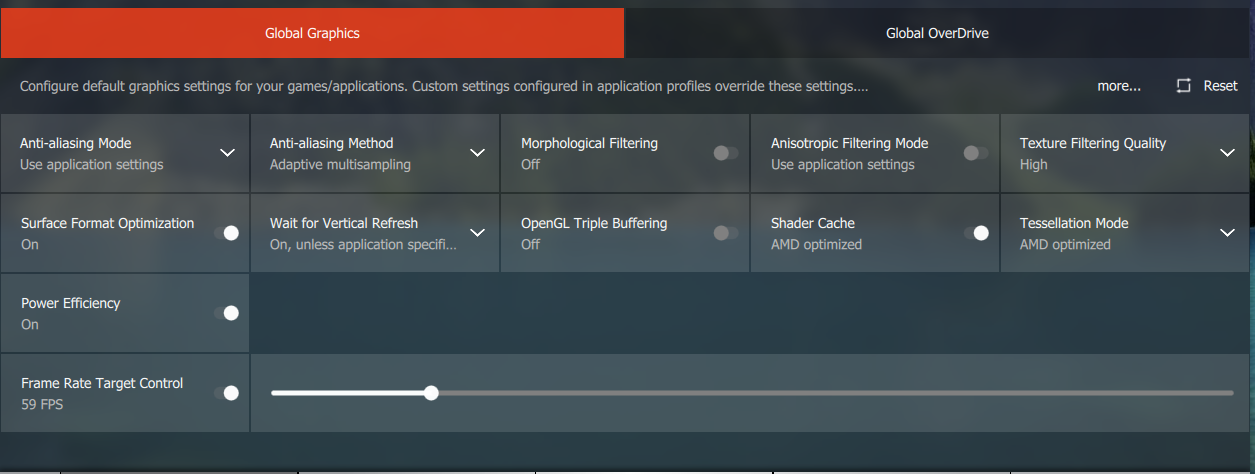Expand Texture Filtering Quality options
Screen dimensions: 1255x474
pos(1228,153)
